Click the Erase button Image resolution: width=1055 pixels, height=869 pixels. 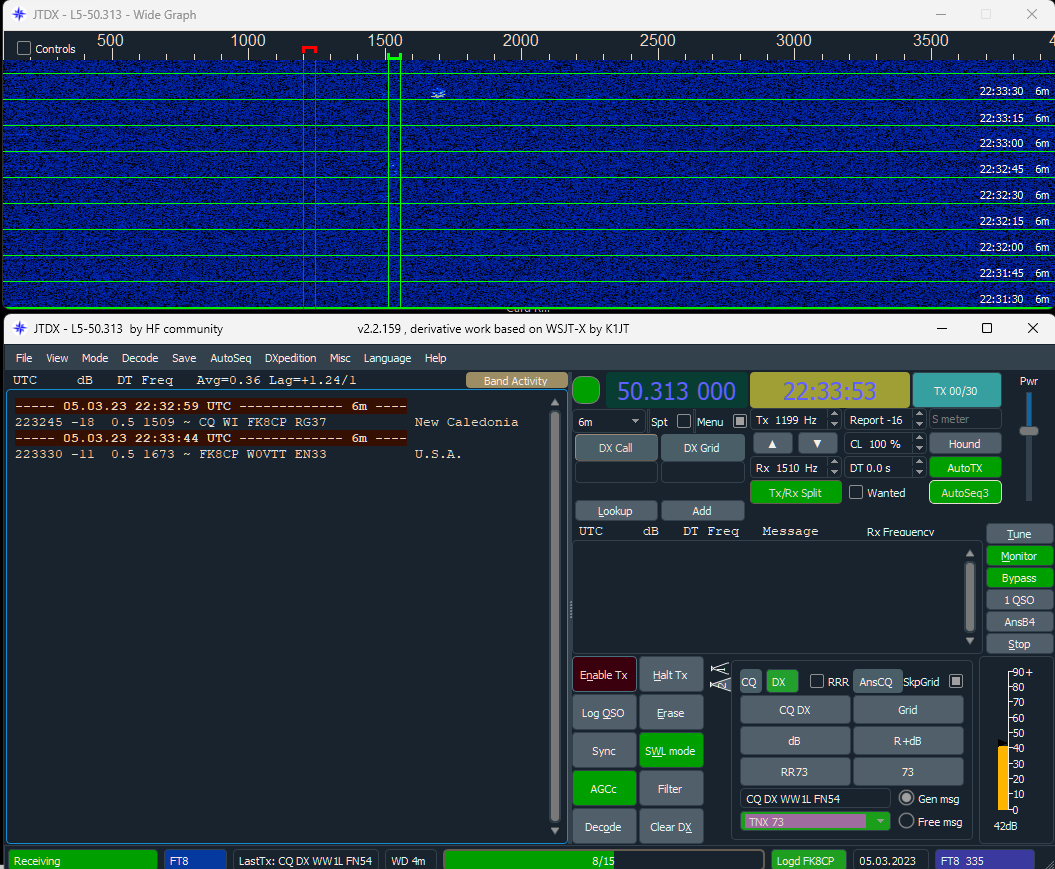[x=670, y=713]
